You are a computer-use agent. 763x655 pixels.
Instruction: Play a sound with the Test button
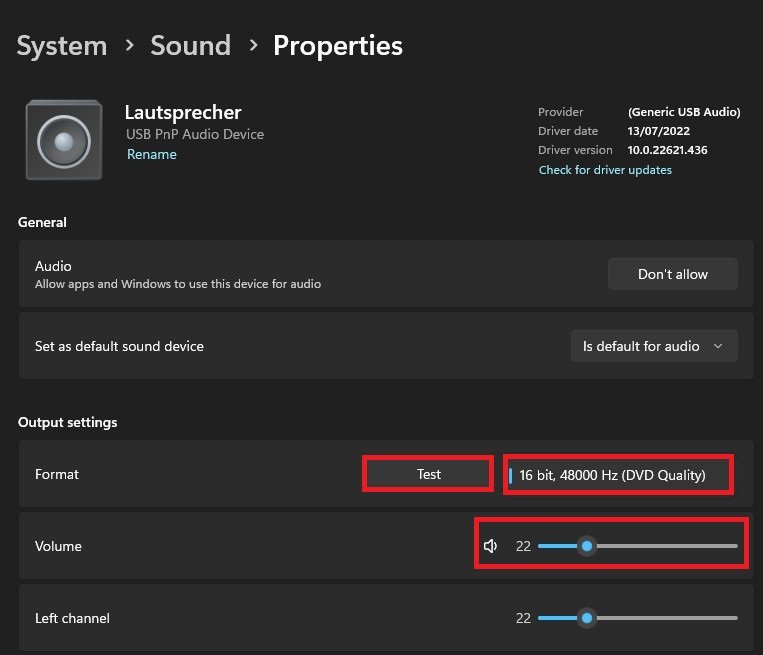(x=428, y=474)
